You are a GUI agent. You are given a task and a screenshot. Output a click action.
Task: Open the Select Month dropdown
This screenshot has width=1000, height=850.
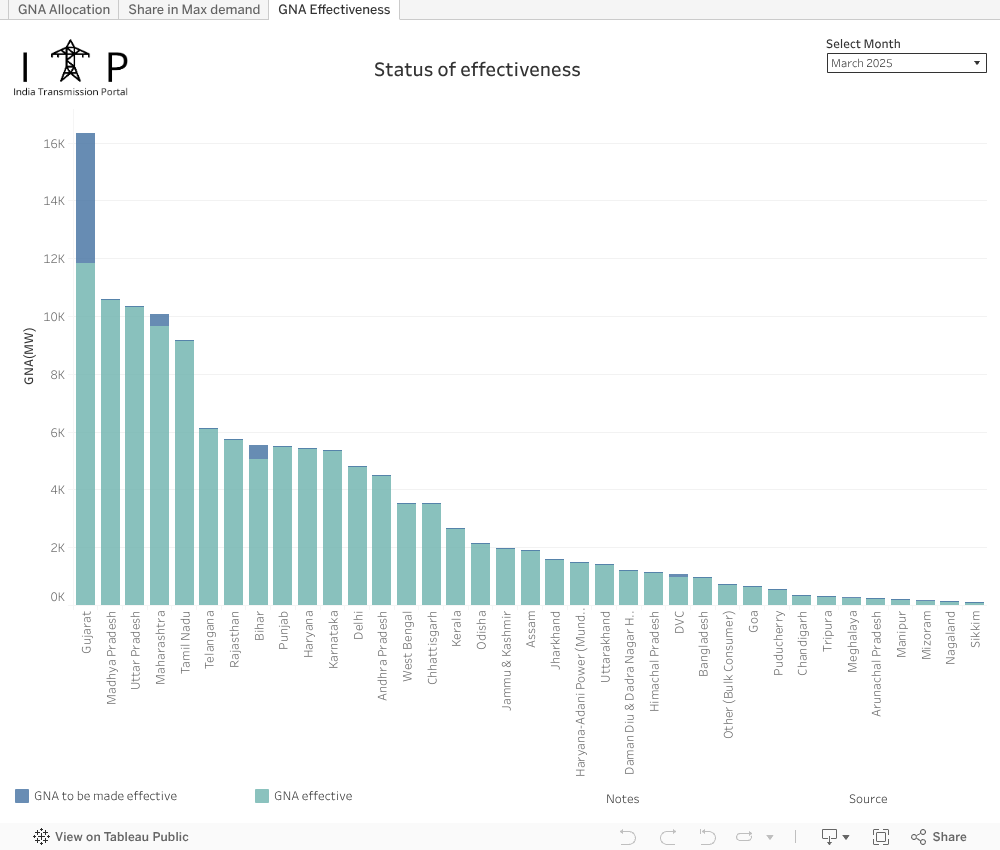click(907, 63)
